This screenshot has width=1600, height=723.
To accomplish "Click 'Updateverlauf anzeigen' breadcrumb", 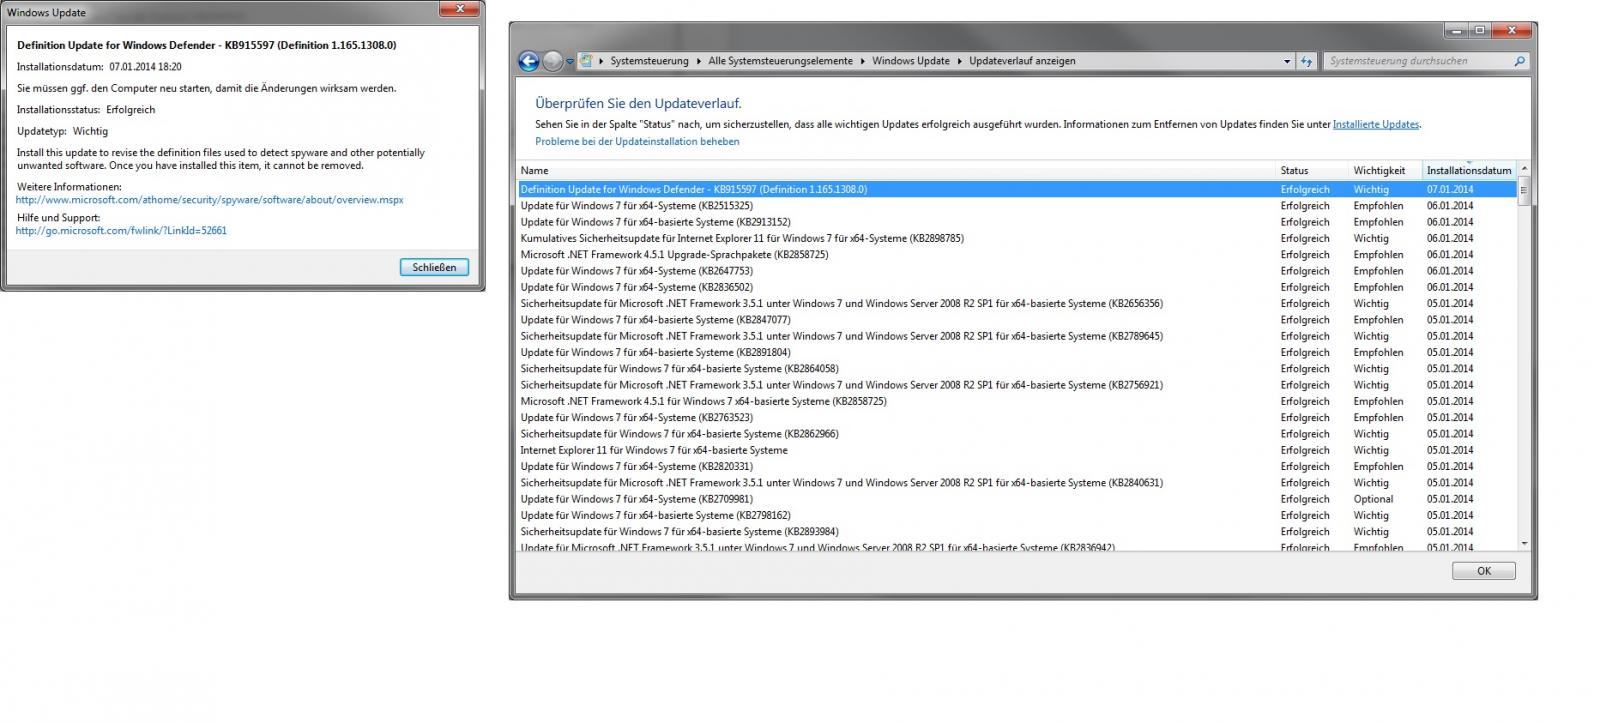I will coord(1022,61).
